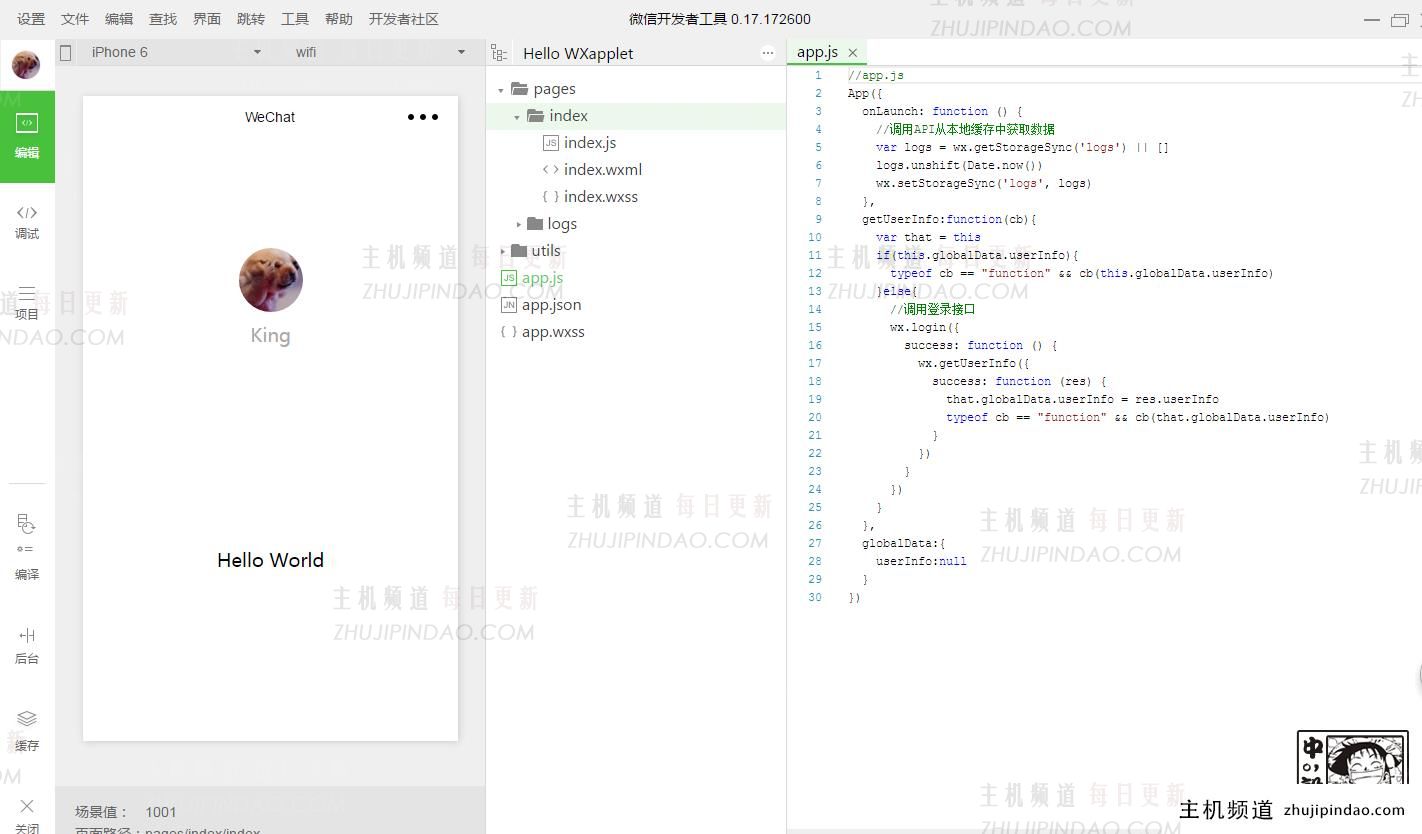This screenshot has width=1422, height=834.
Task: Open app.json in the file tree
Action: tap(551, 305)
